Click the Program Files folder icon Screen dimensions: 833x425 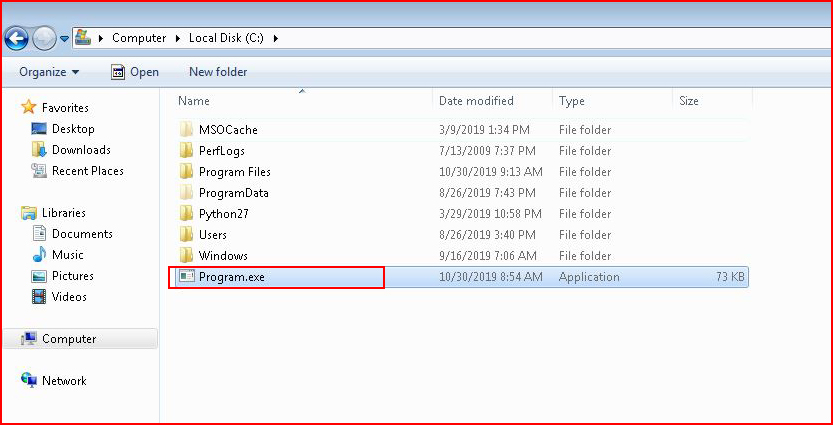coord(186,171)
